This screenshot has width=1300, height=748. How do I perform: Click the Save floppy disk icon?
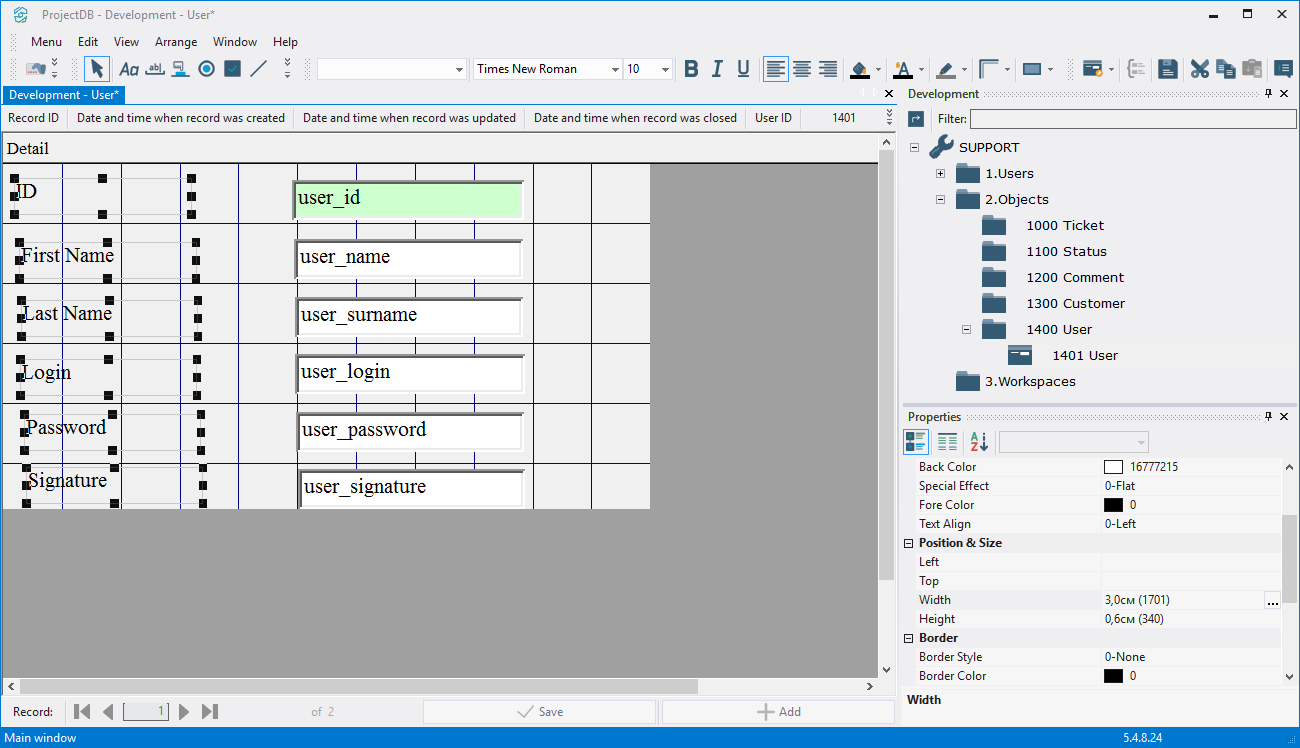click(x=1167, y=69)
